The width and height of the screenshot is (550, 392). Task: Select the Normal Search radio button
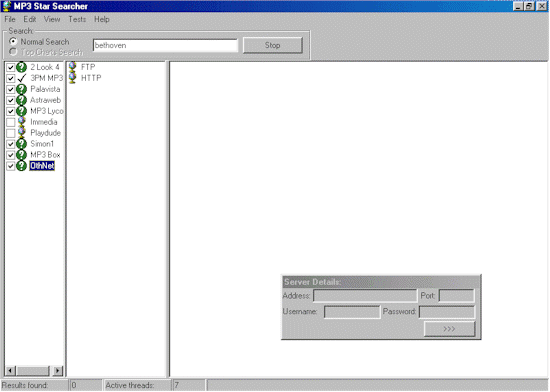[x=13, y=41]
